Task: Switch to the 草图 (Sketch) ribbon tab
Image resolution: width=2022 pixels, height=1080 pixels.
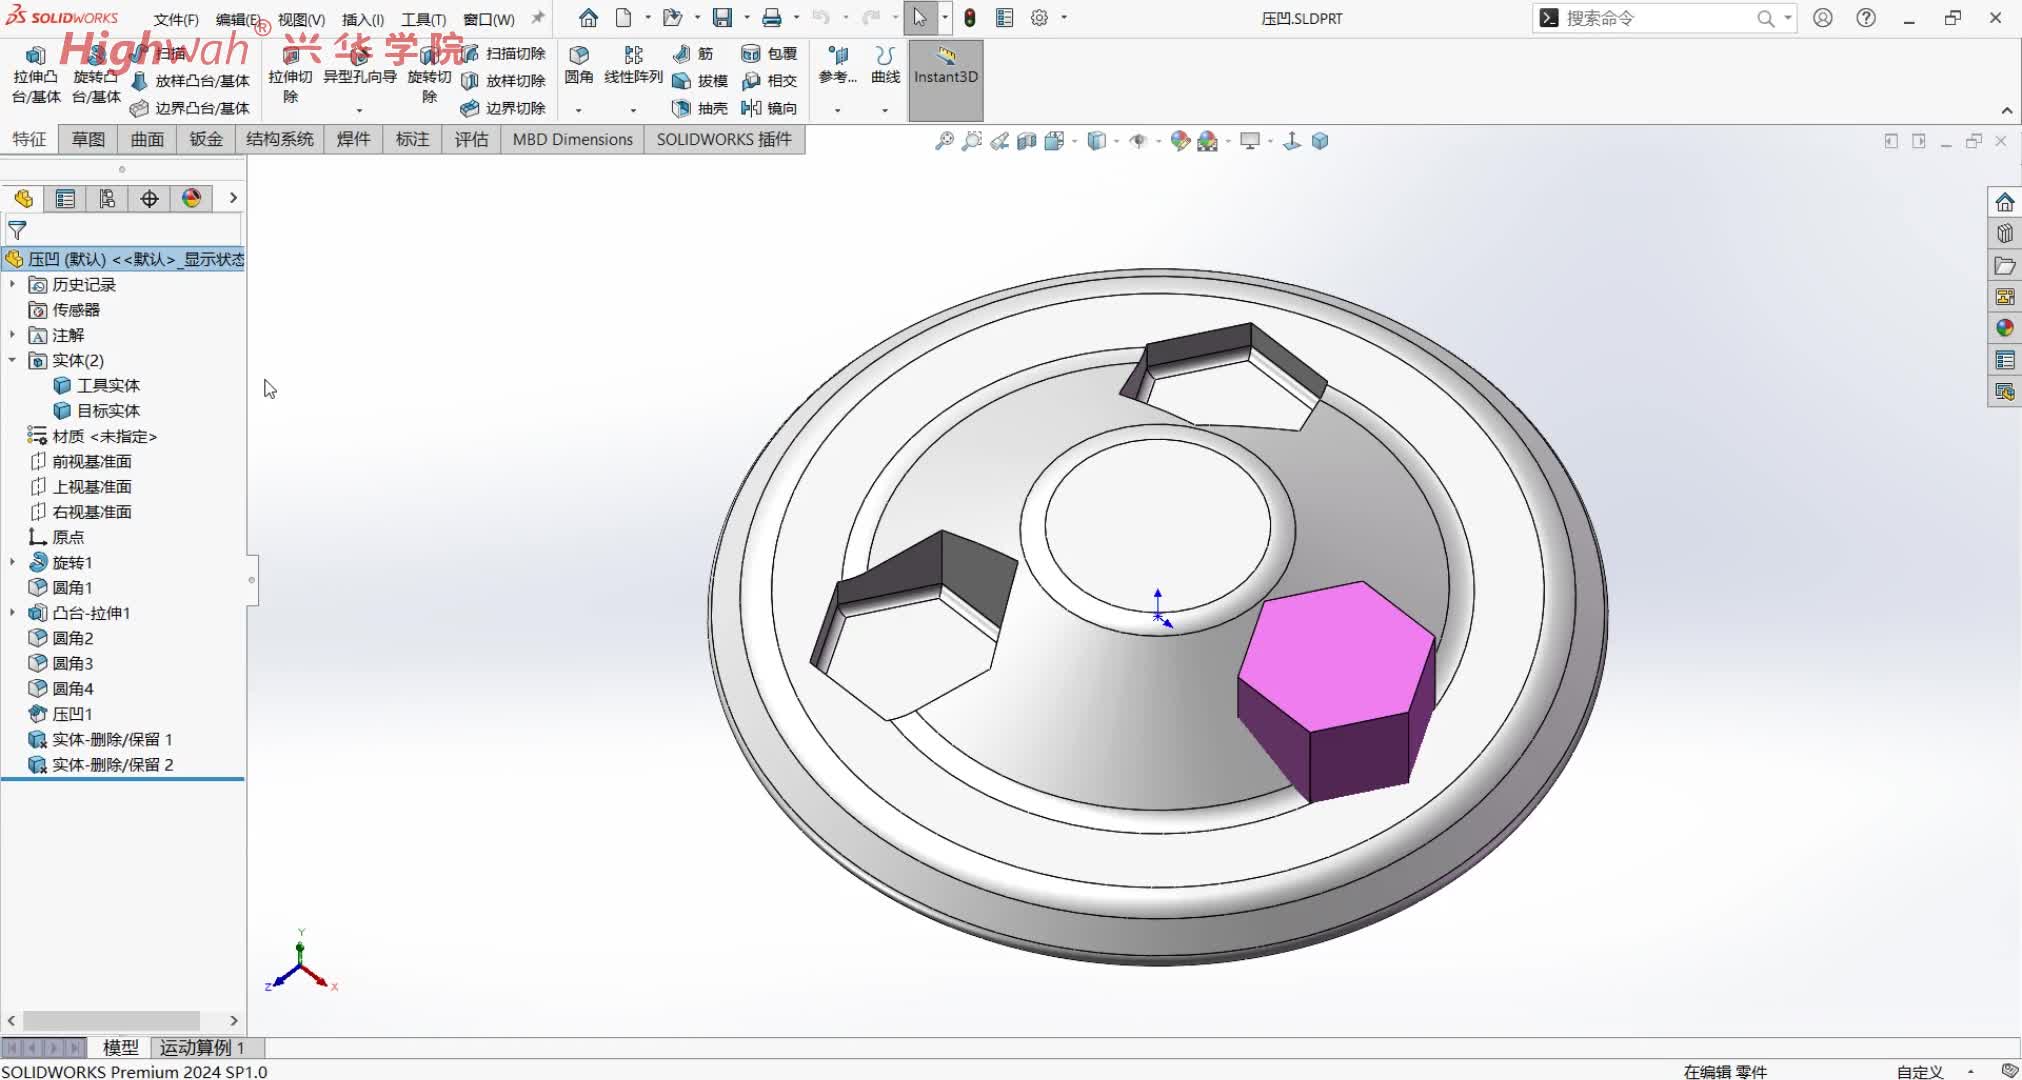Action: (x=88, y=139)
